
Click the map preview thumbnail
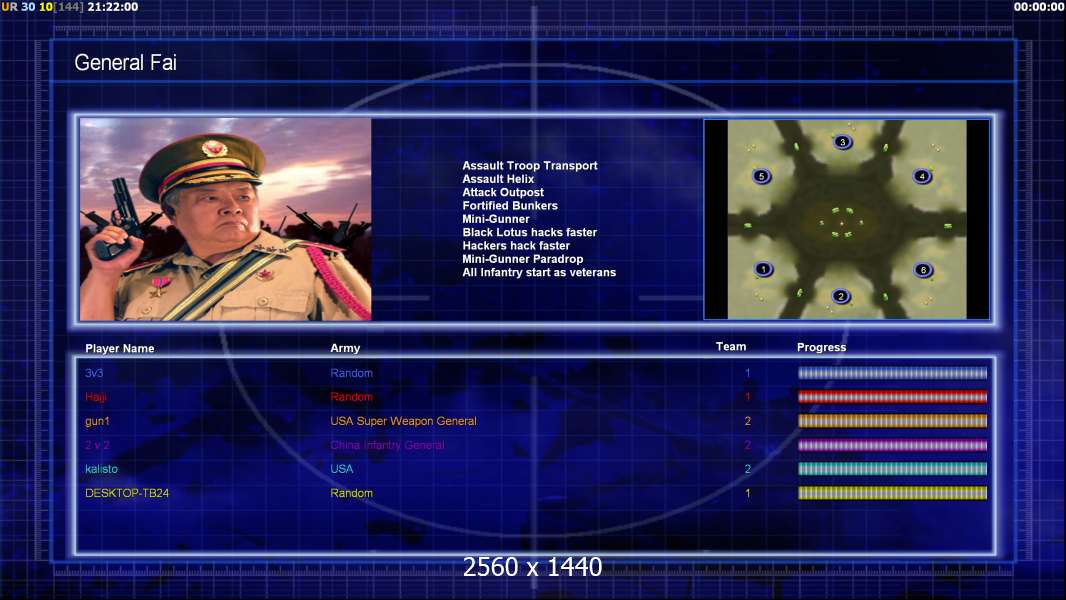coord(846,219)
